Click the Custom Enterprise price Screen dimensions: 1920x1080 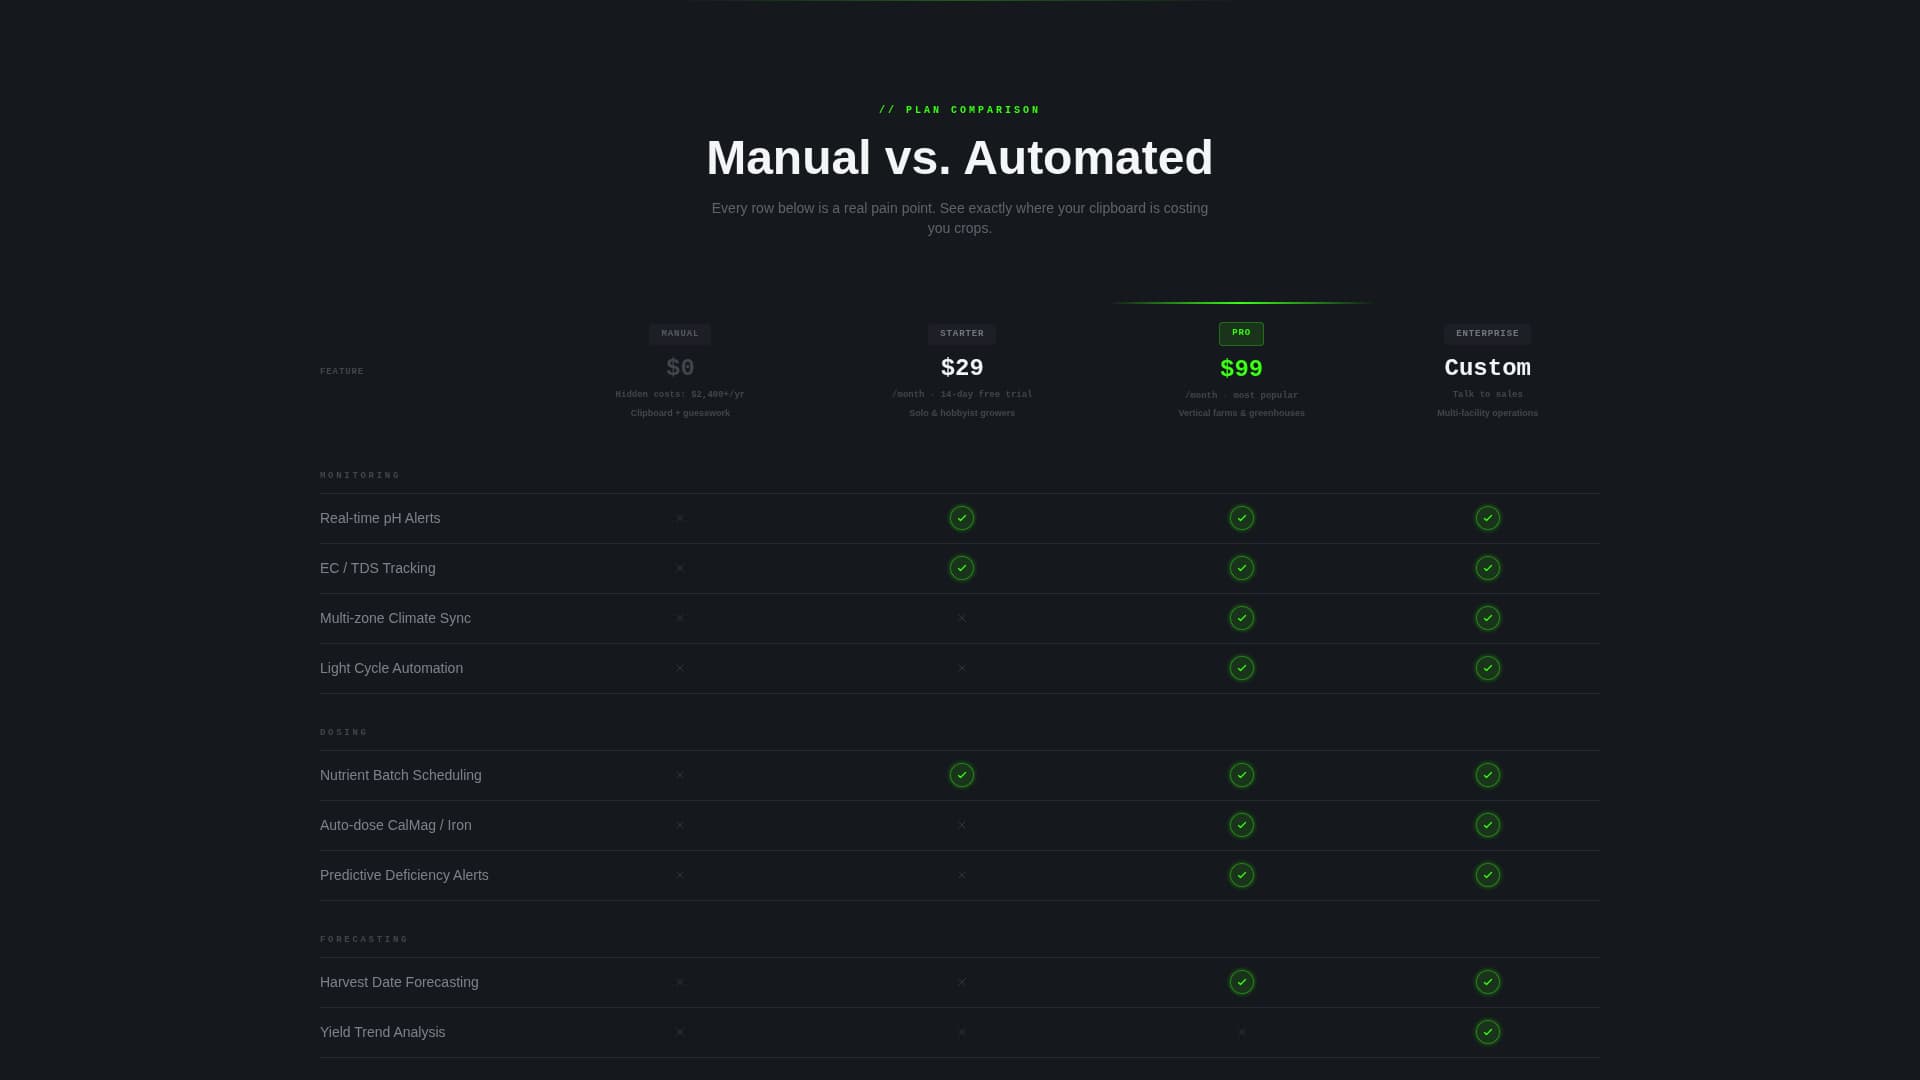point(1487,368)
